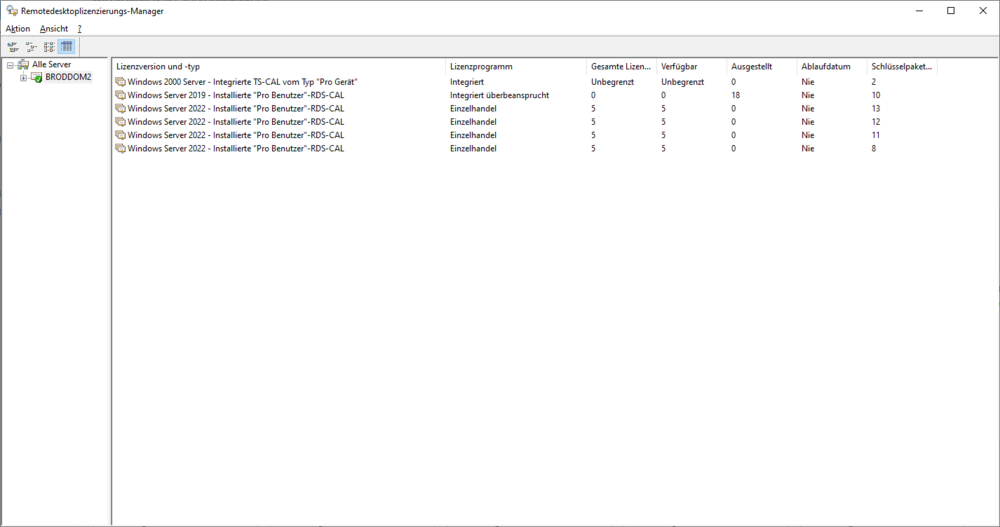Click the BRODDOM2 server icon with green check

[36, 78]
